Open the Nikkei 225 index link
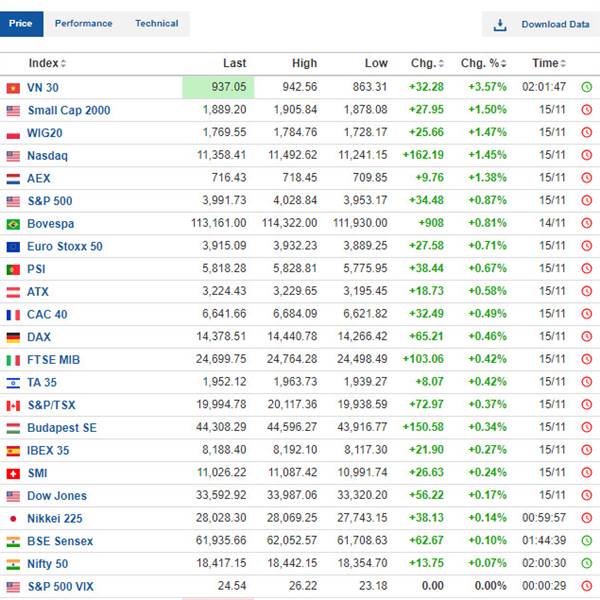 [x=55, y=518]
